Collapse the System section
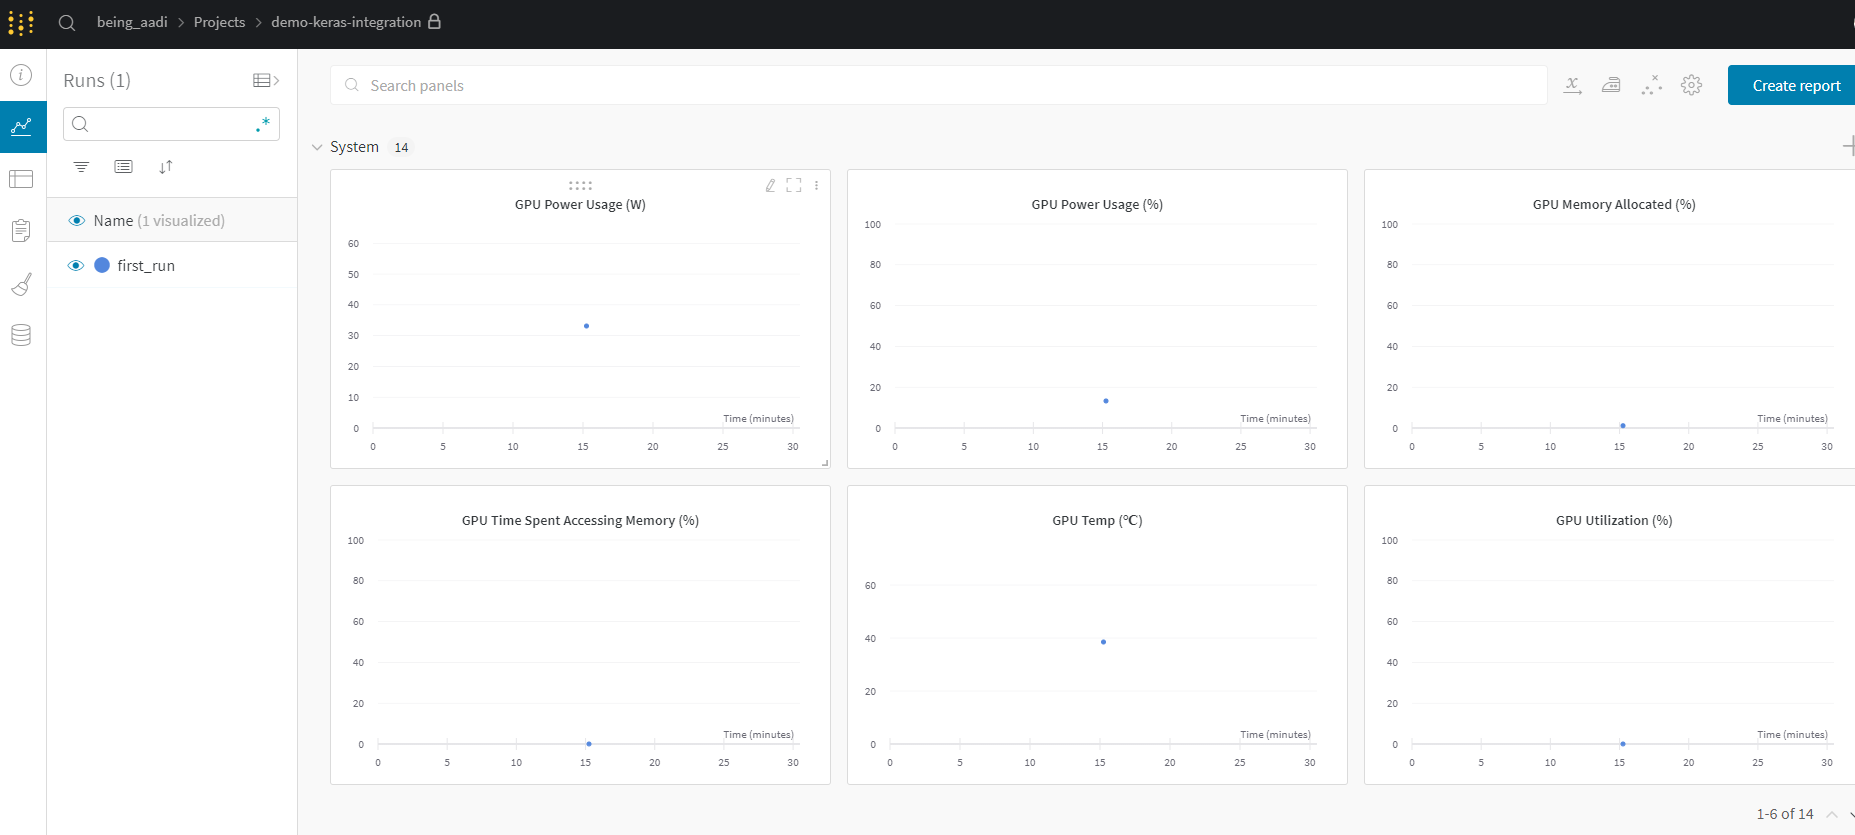The image size is (1855, 835). (317, 147)
